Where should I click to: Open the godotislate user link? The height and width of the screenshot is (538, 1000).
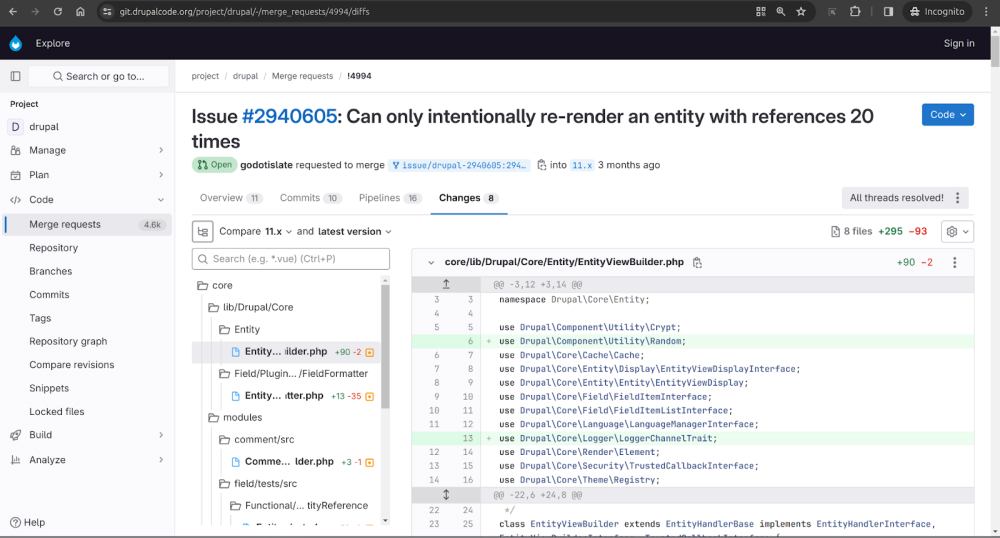click(x=267, y=165)
